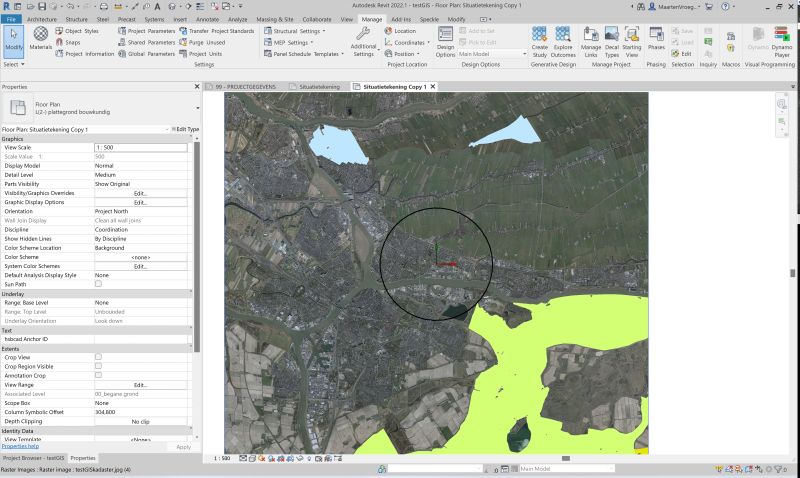
Task: Click Edit for System Color Schemes
Action: click(140, 266)
